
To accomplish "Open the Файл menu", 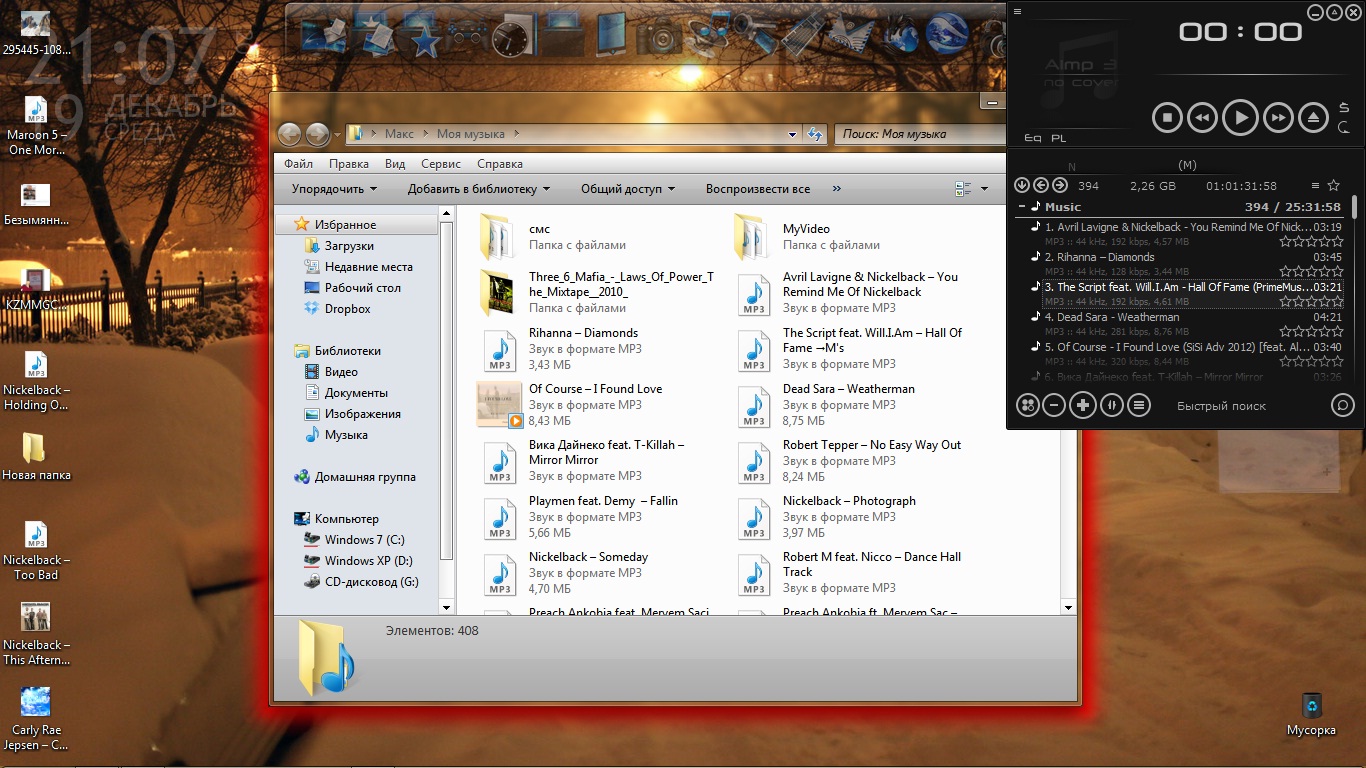I will pyautogui.click(x=298, y=164).
